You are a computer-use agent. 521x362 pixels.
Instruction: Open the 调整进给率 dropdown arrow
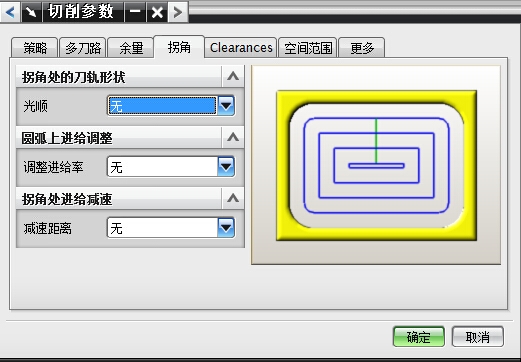(x=226, y=167)
